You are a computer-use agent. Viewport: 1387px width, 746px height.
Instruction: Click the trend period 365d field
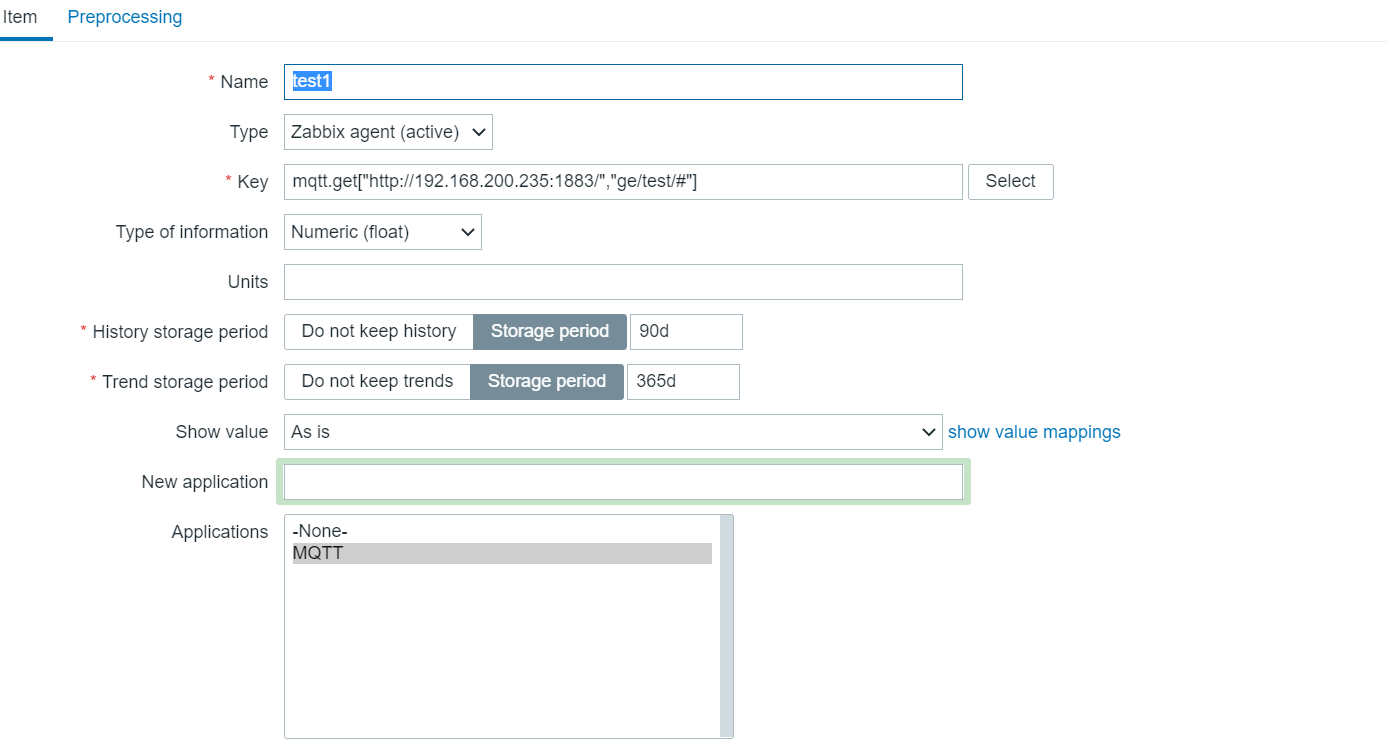[x=683, y=382]
